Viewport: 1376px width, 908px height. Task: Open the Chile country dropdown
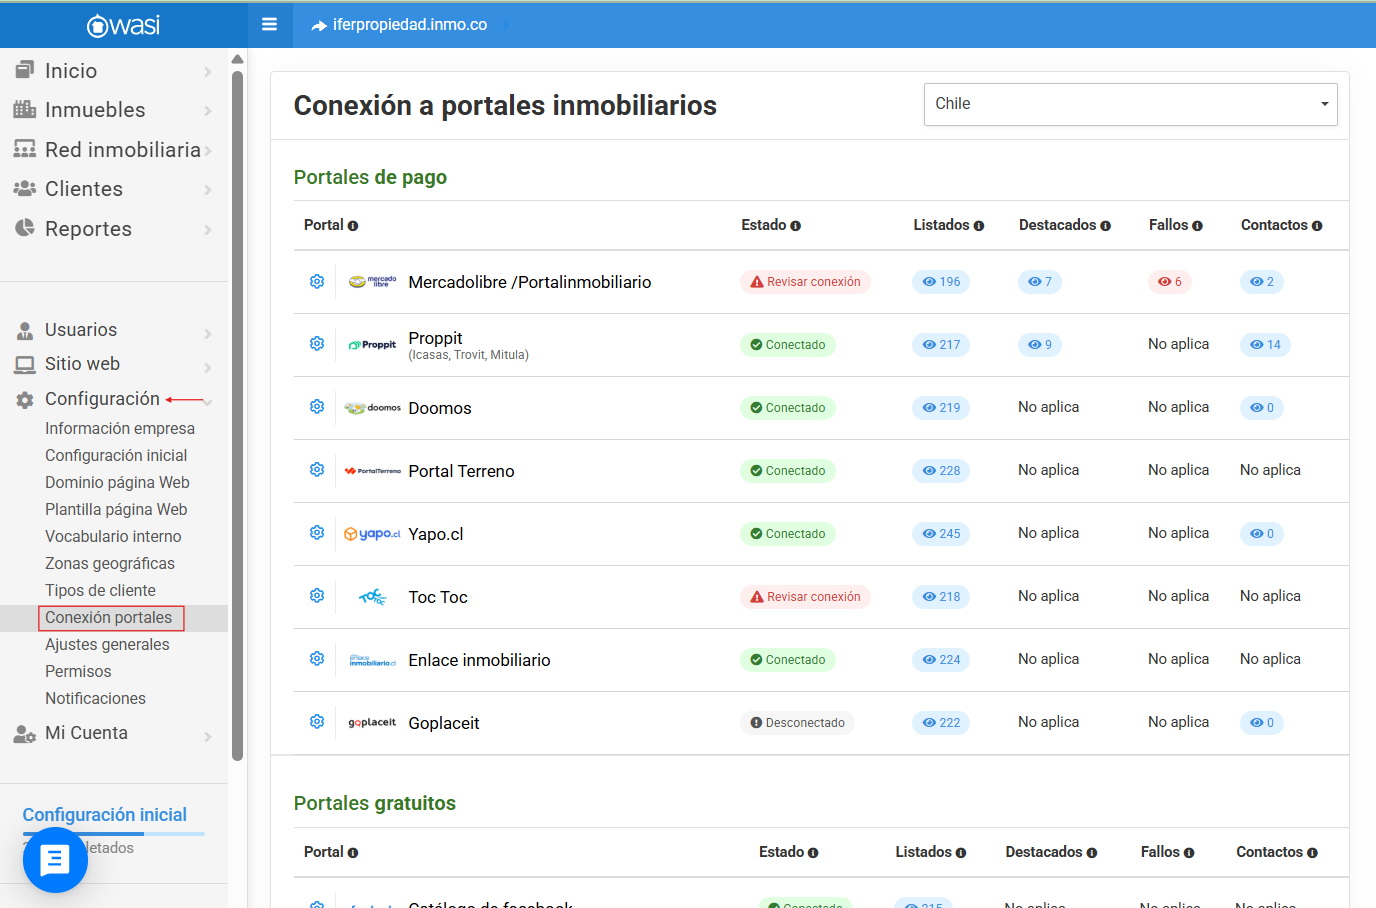click(1130, 104)
